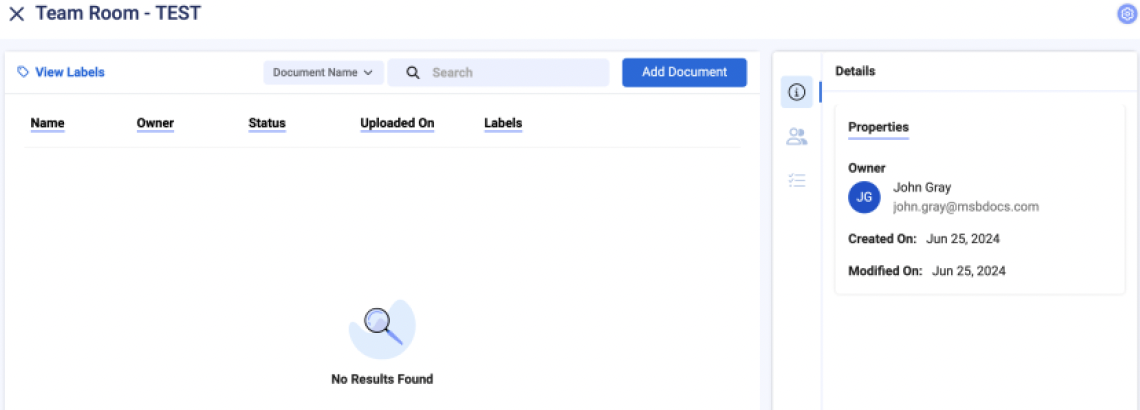Expand the Document Name dropdown
The width and height of the screenshot is (1140, 410).
tap(323, 72)
